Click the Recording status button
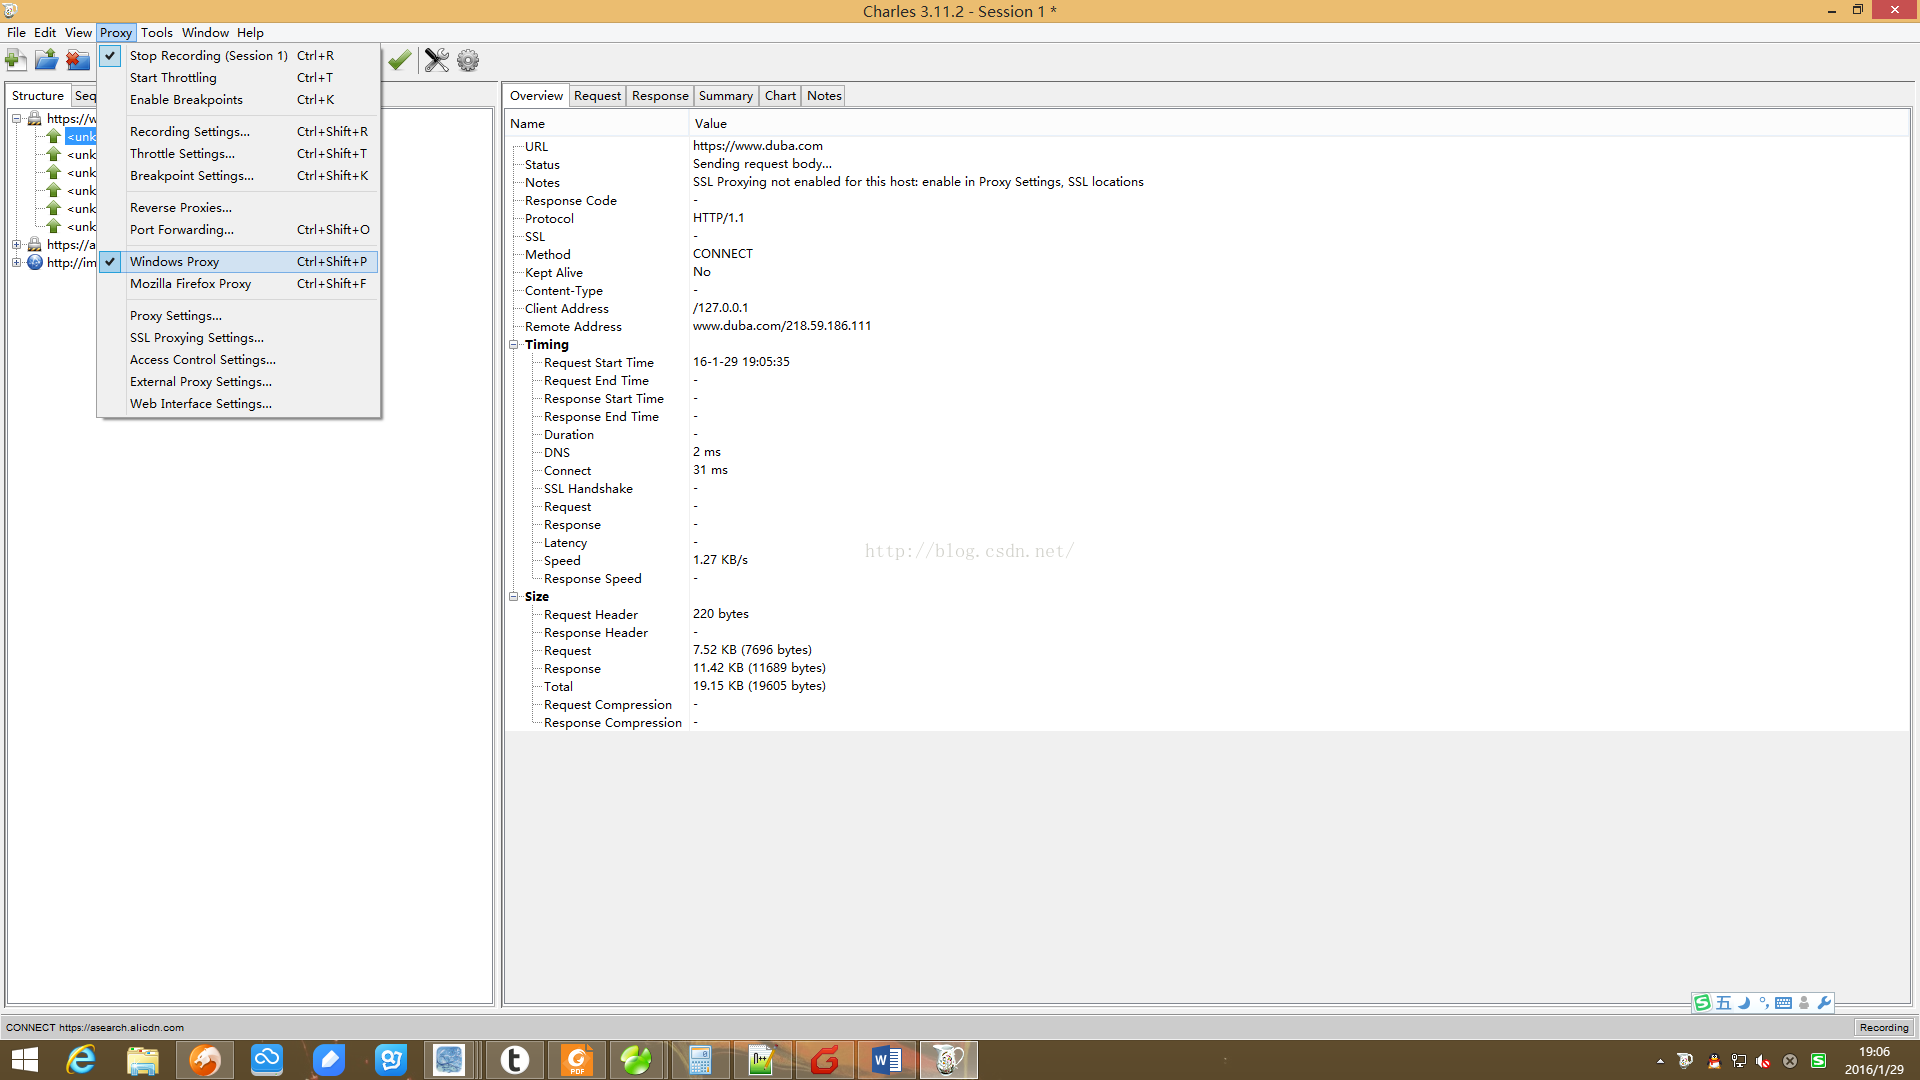1920x1080 pixels. pos(1884,1027)
